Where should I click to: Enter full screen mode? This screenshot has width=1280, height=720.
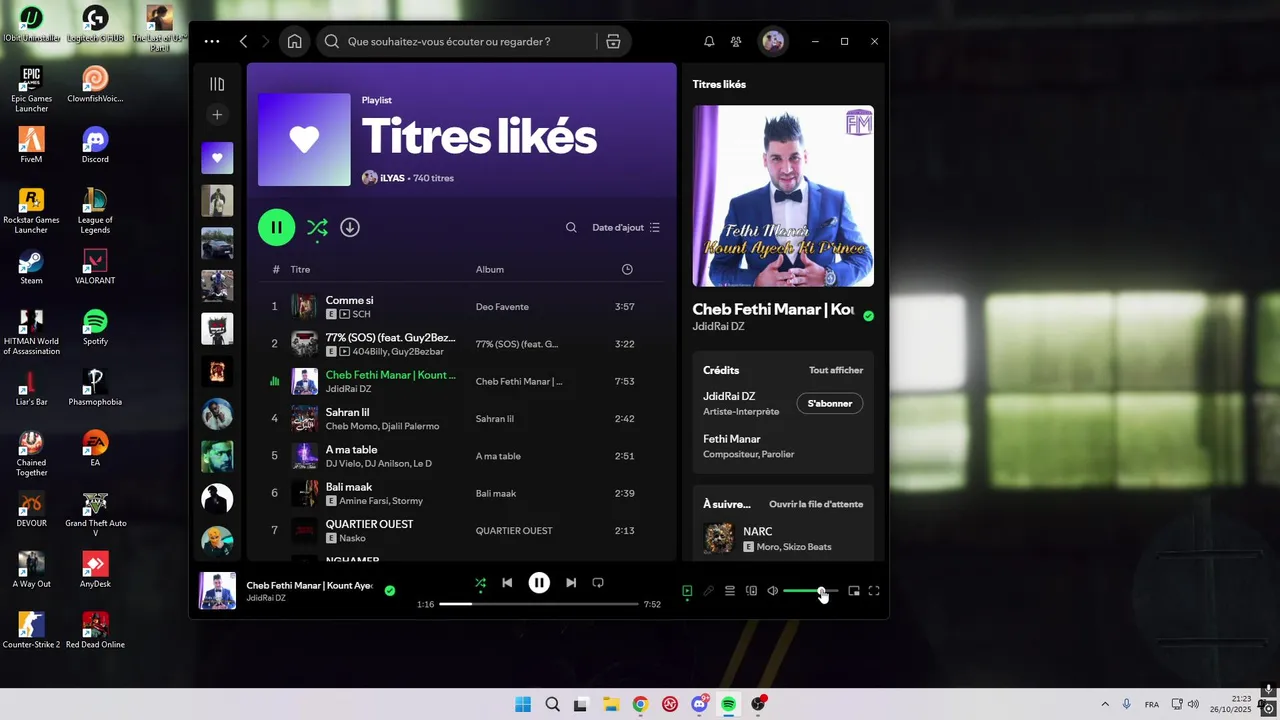click(x=874, y=591)
